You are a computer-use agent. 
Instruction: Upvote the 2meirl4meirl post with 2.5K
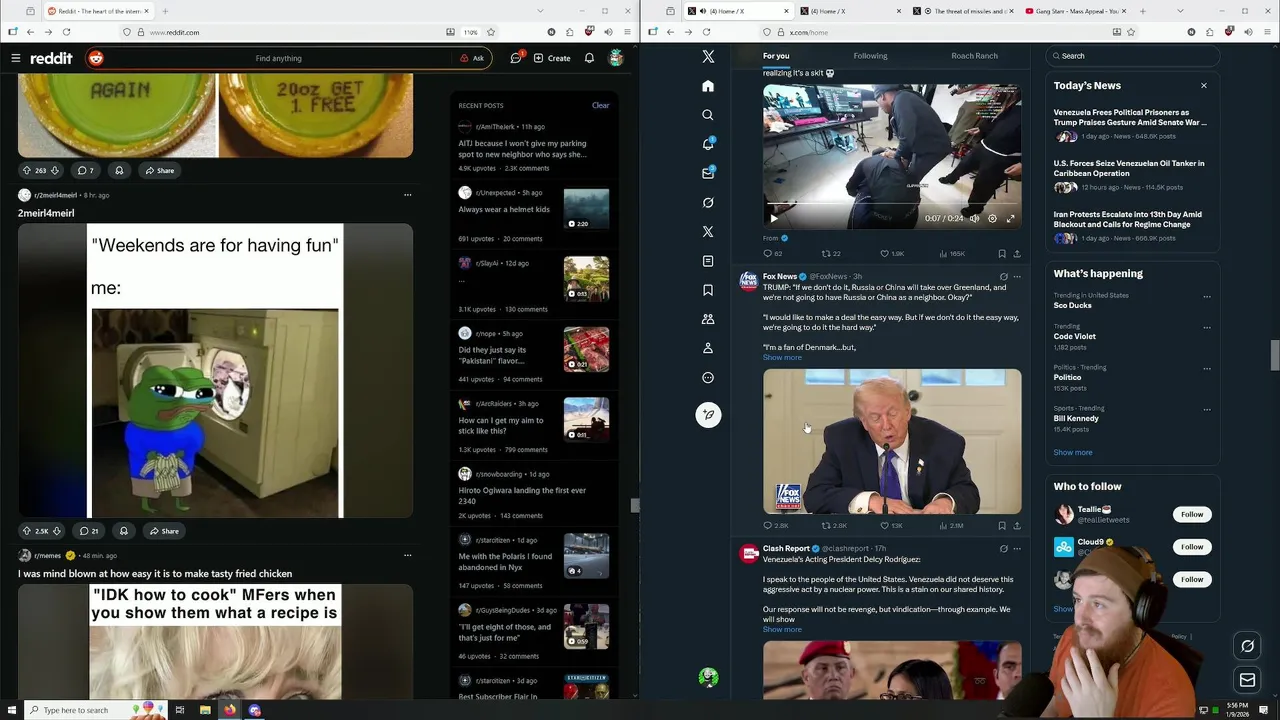pos(27,531)
